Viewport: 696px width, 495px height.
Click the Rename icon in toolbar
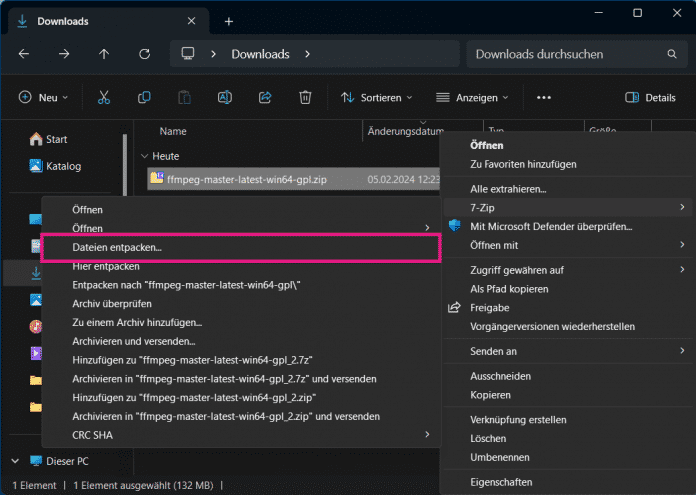pyautogui.click(x=225, y=98)
